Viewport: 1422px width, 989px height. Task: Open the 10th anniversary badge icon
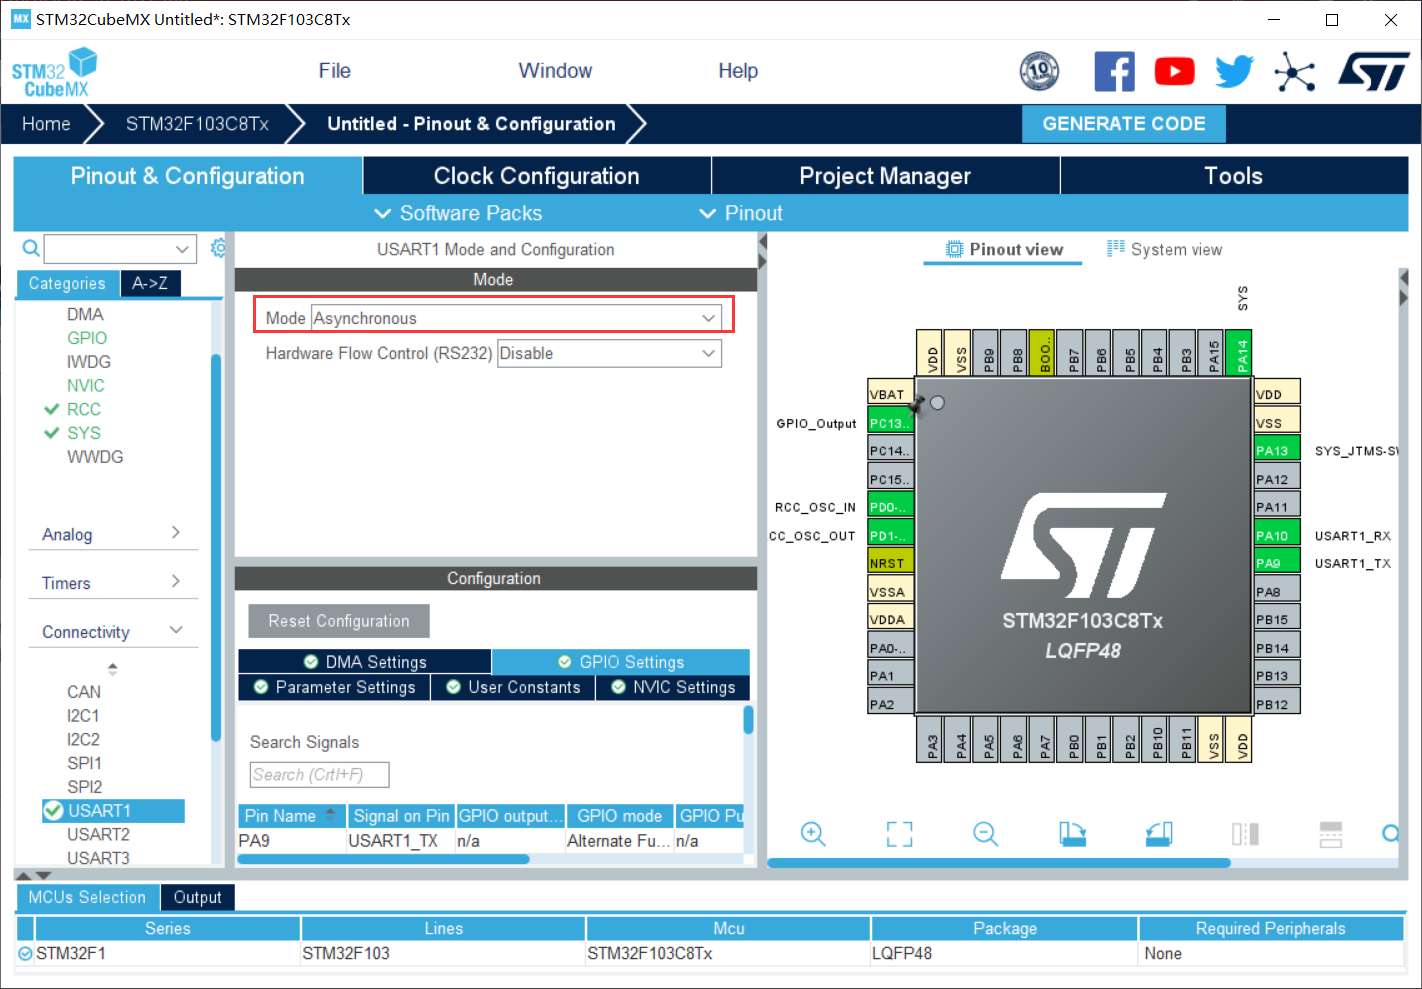pos(1039,71)
